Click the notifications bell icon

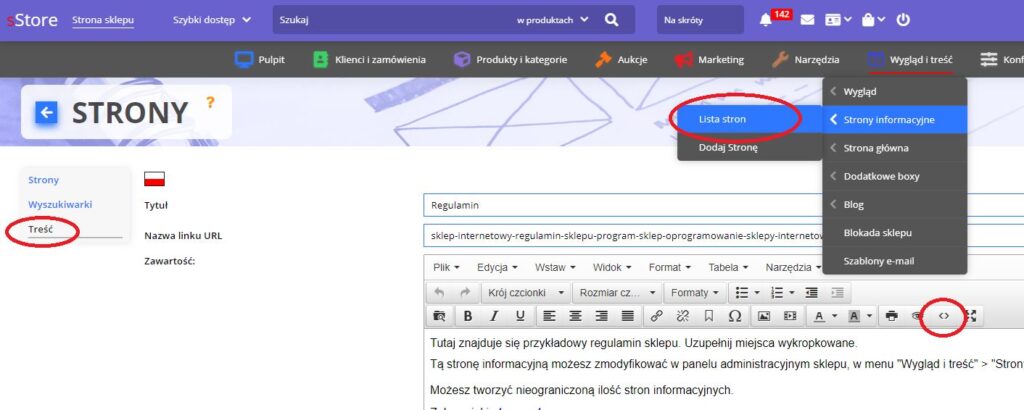[x=766, y=20]
